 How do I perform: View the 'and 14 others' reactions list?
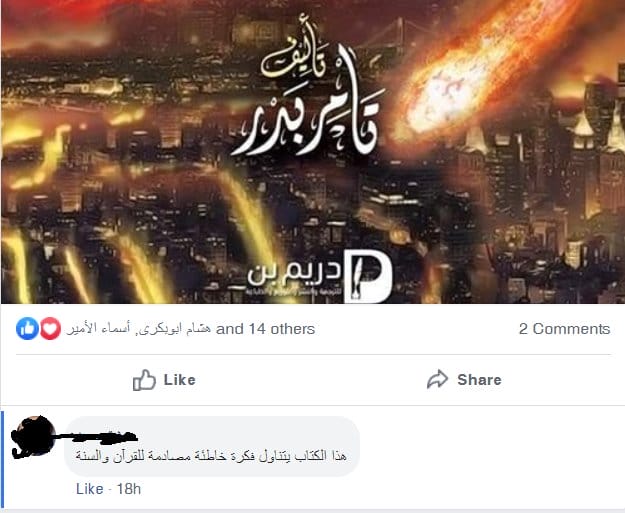(x=265, y=329)
